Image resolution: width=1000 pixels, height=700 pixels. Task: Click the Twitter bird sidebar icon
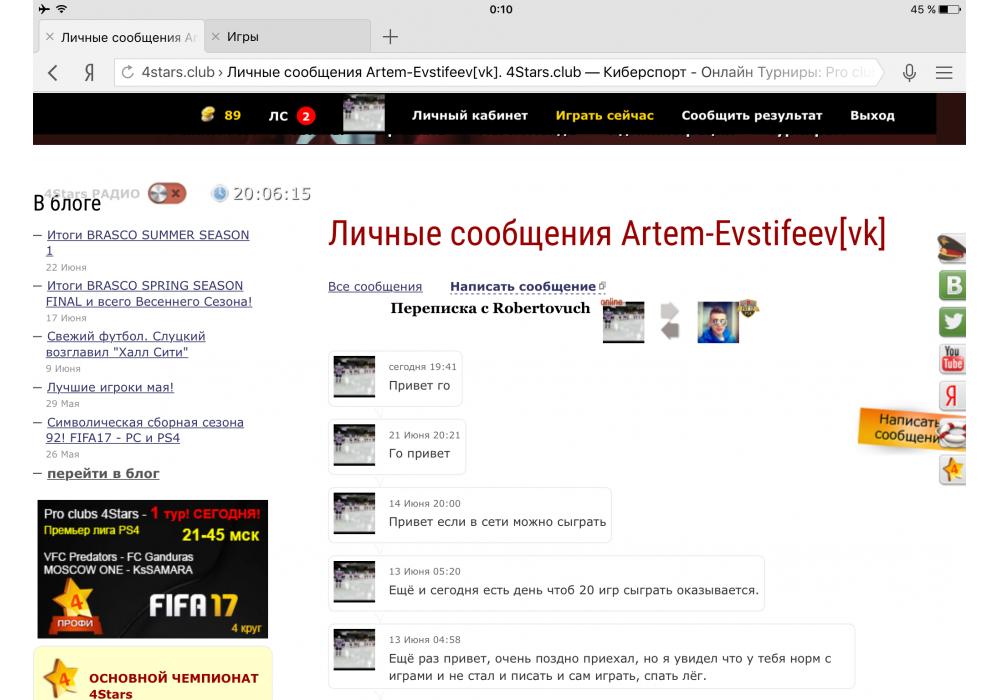(953, 321)
